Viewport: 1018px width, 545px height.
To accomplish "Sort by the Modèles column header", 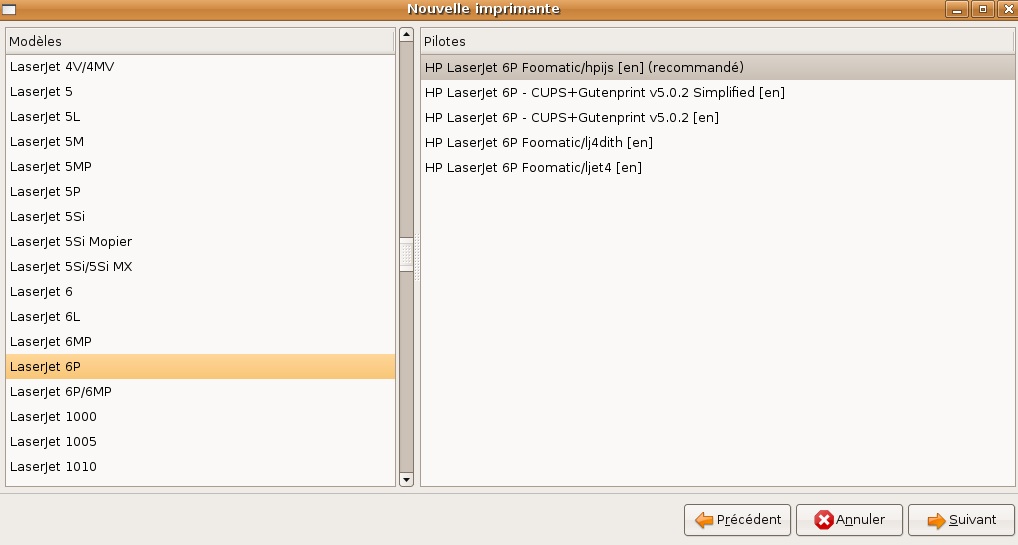I will pos(200,41).
